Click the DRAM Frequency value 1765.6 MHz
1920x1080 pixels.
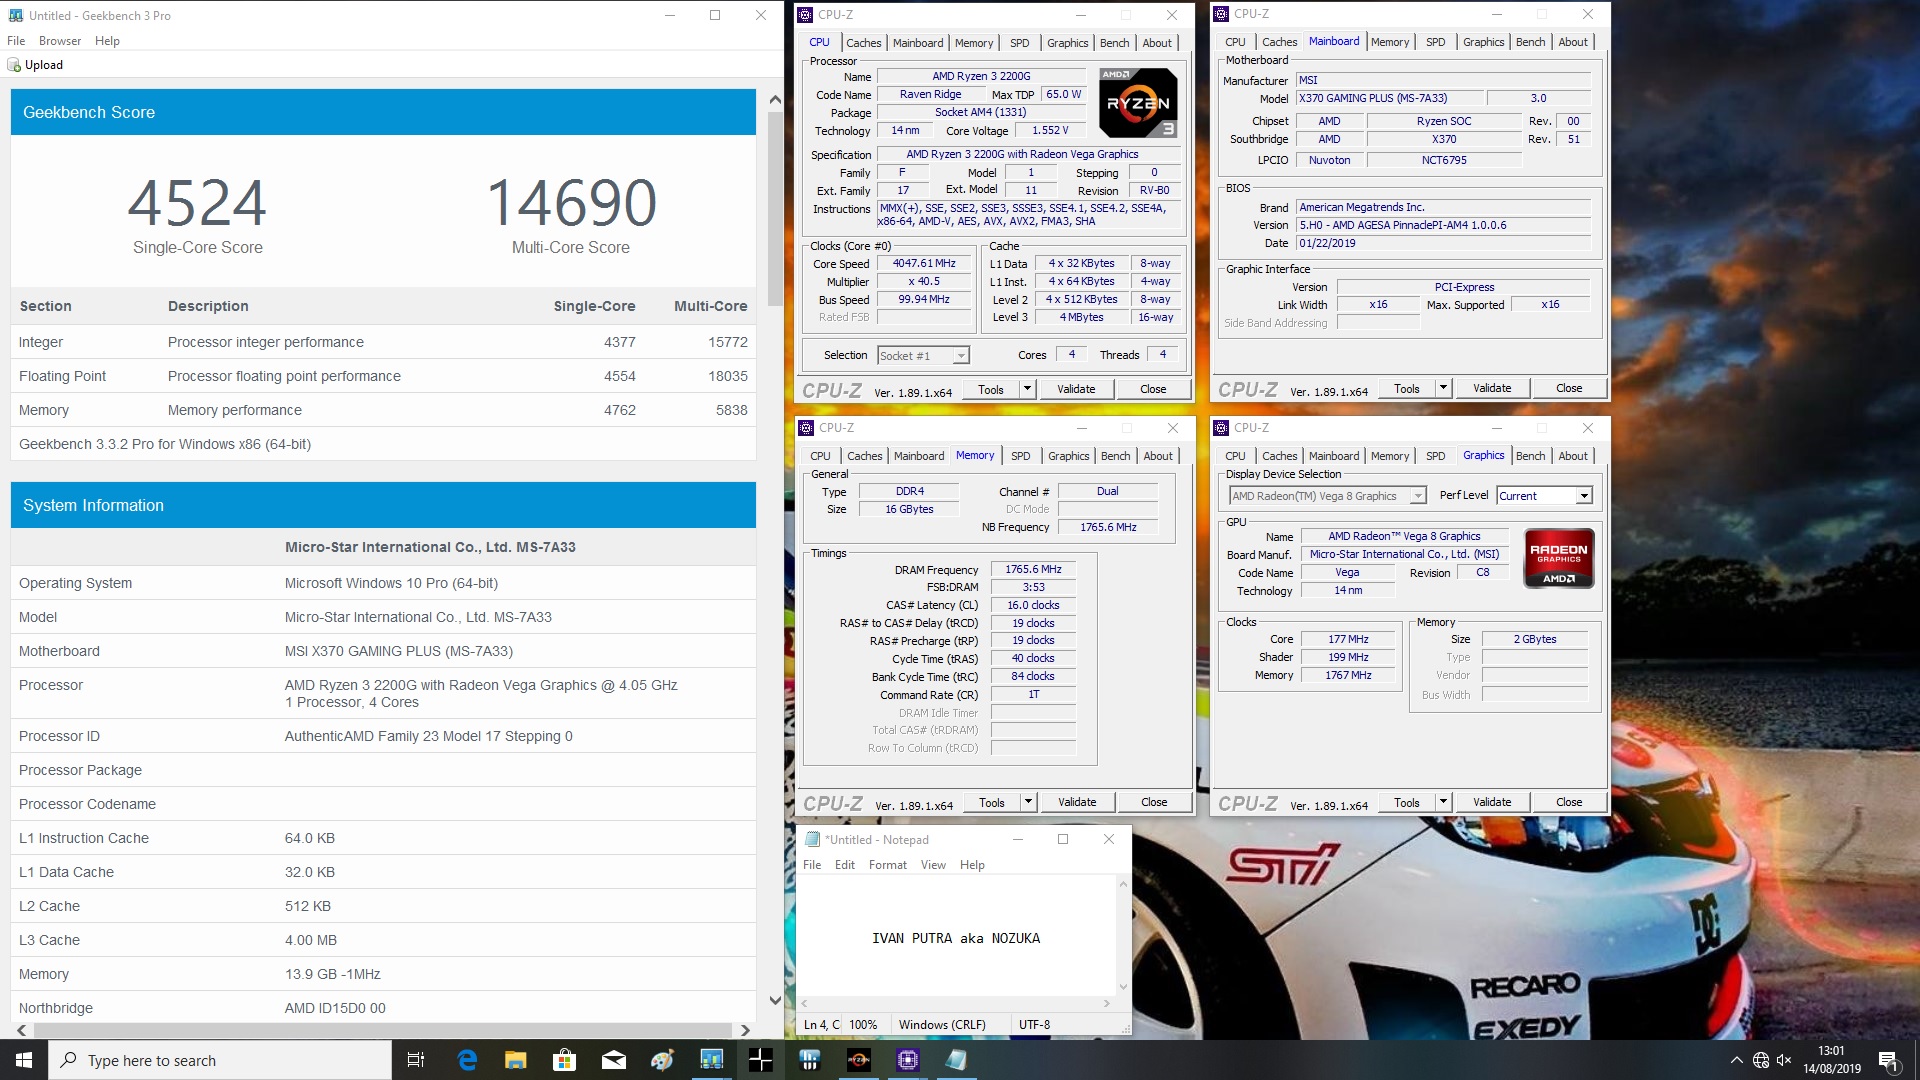pos(1033,569)
